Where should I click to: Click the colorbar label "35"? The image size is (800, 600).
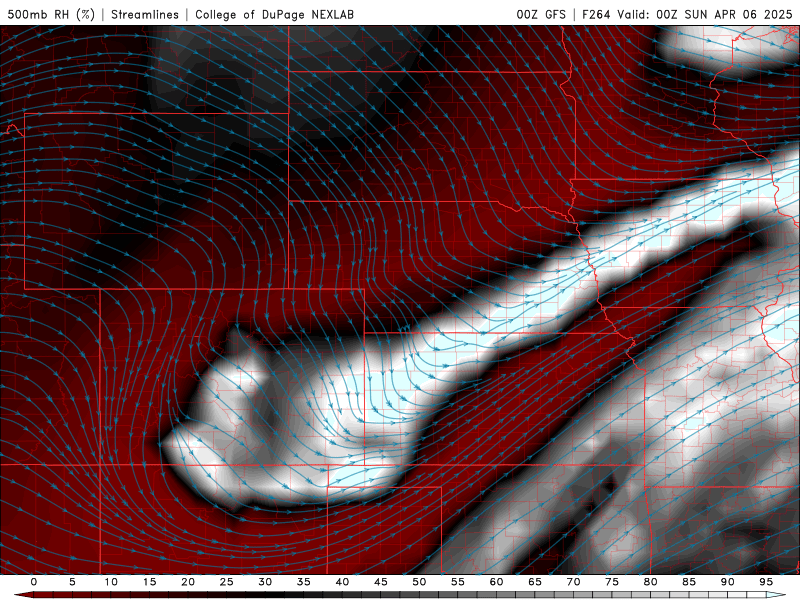coord(304,582)
